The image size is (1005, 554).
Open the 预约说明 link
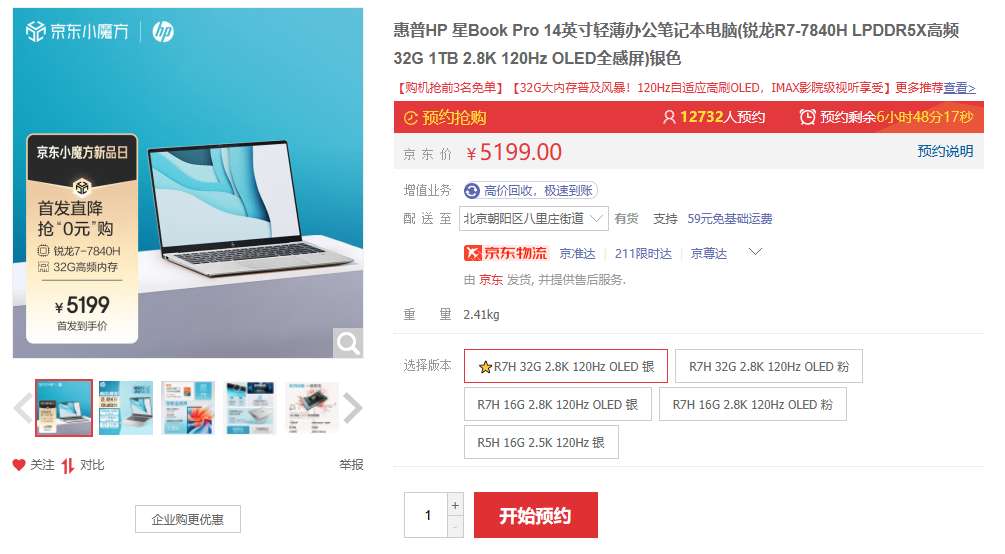pos(945,151)
